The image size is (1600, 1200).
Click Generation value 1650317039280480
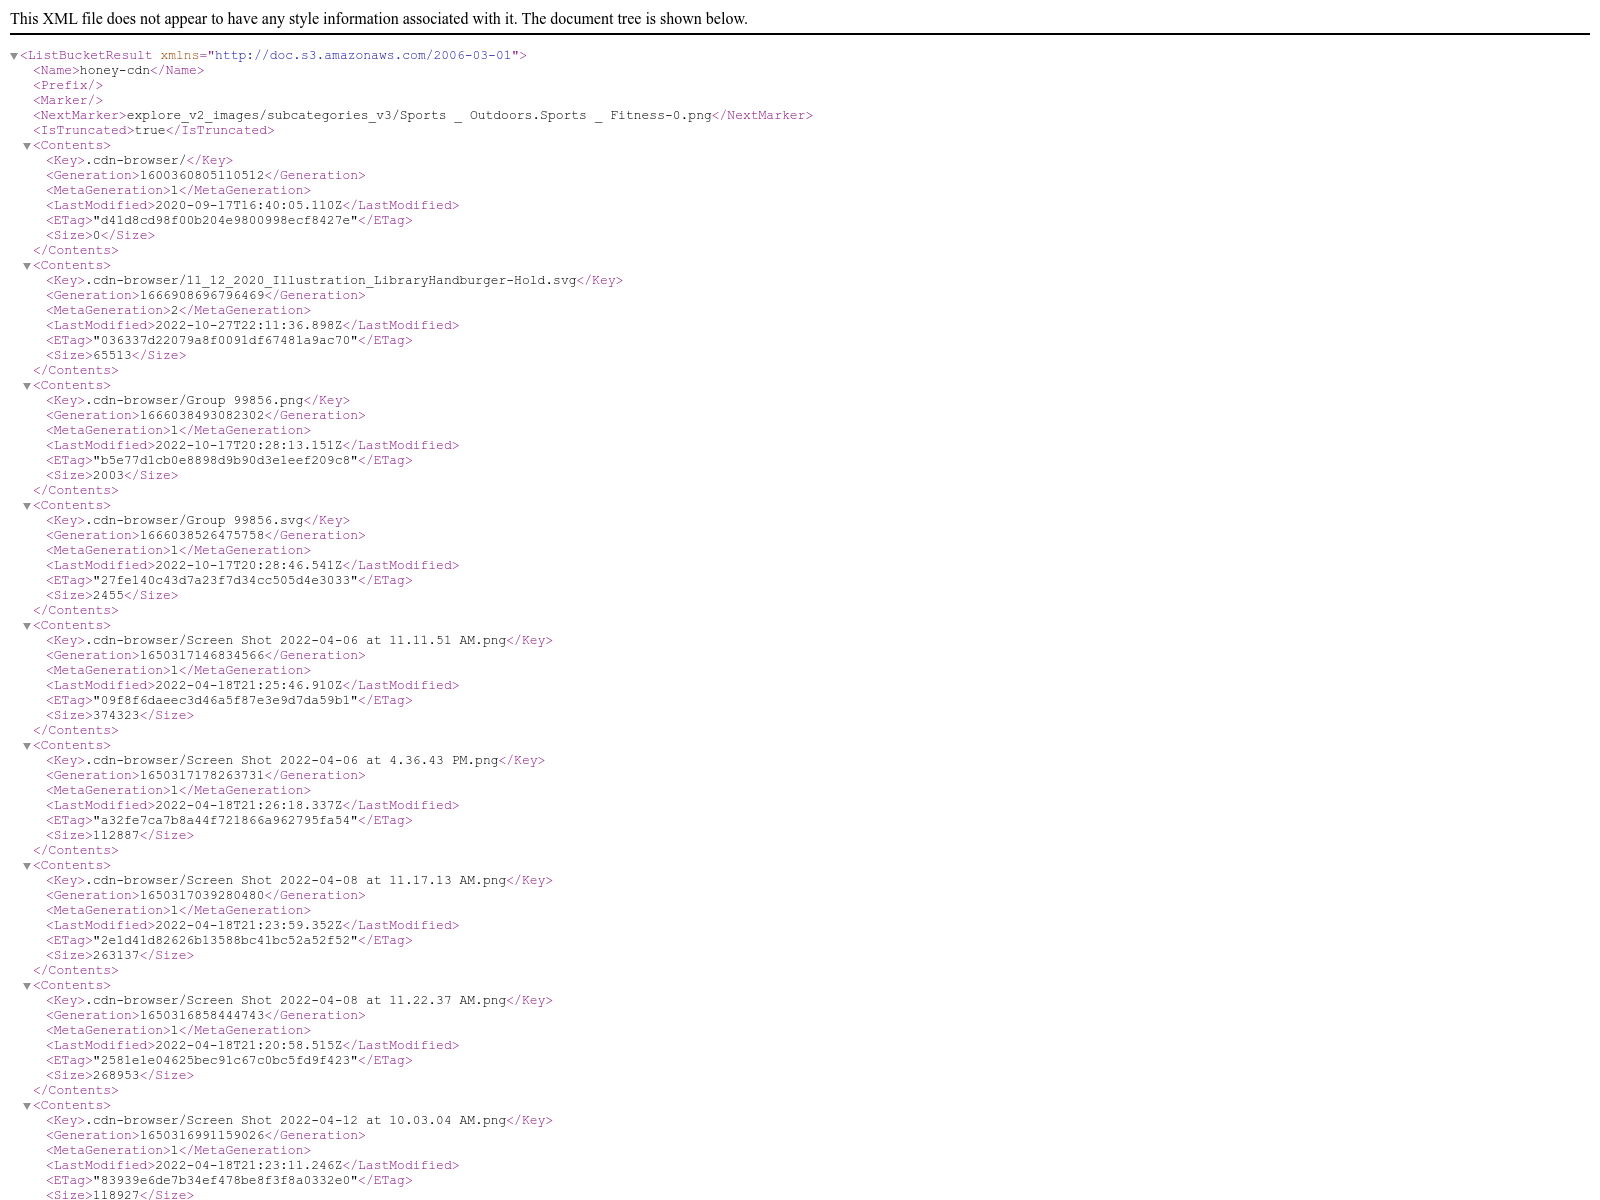[x=202, y=895]
